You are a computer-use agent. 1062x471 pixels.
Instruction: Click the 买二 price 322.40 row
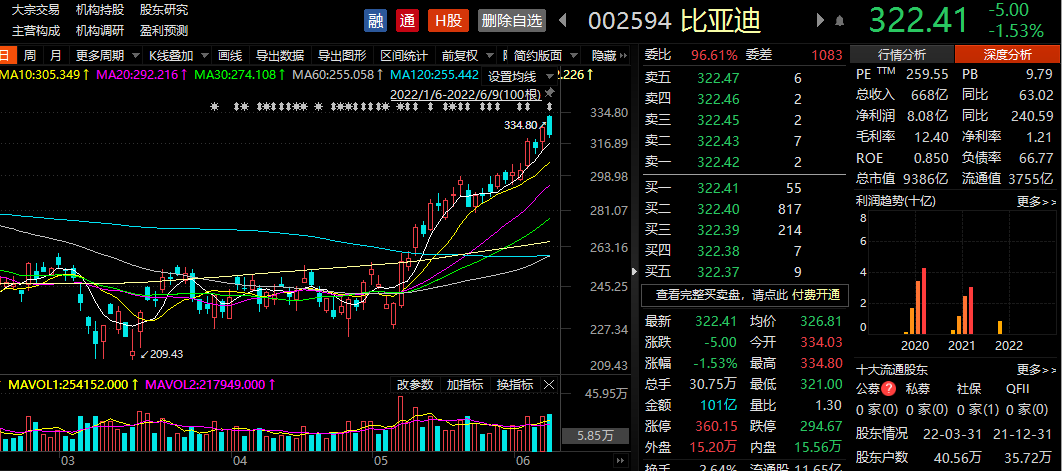(743, 209)
